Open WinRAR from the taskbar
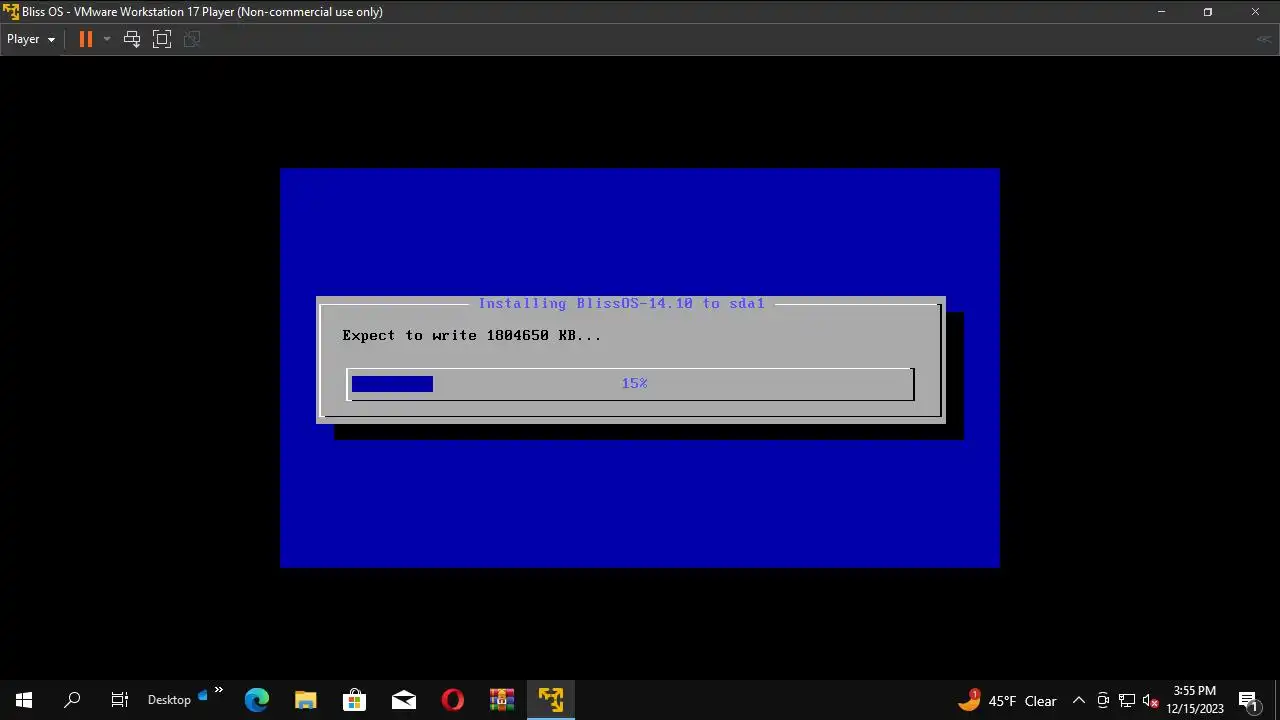The width and height of the screenshot is (1280, 720). (502, 700)
